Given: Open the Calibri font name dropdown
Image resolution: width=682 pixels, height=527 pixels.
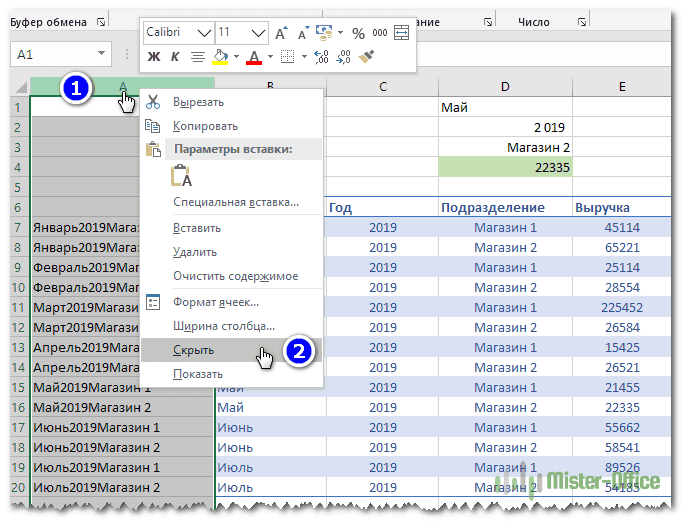Looking at the screenshot, I should [205, 33].
